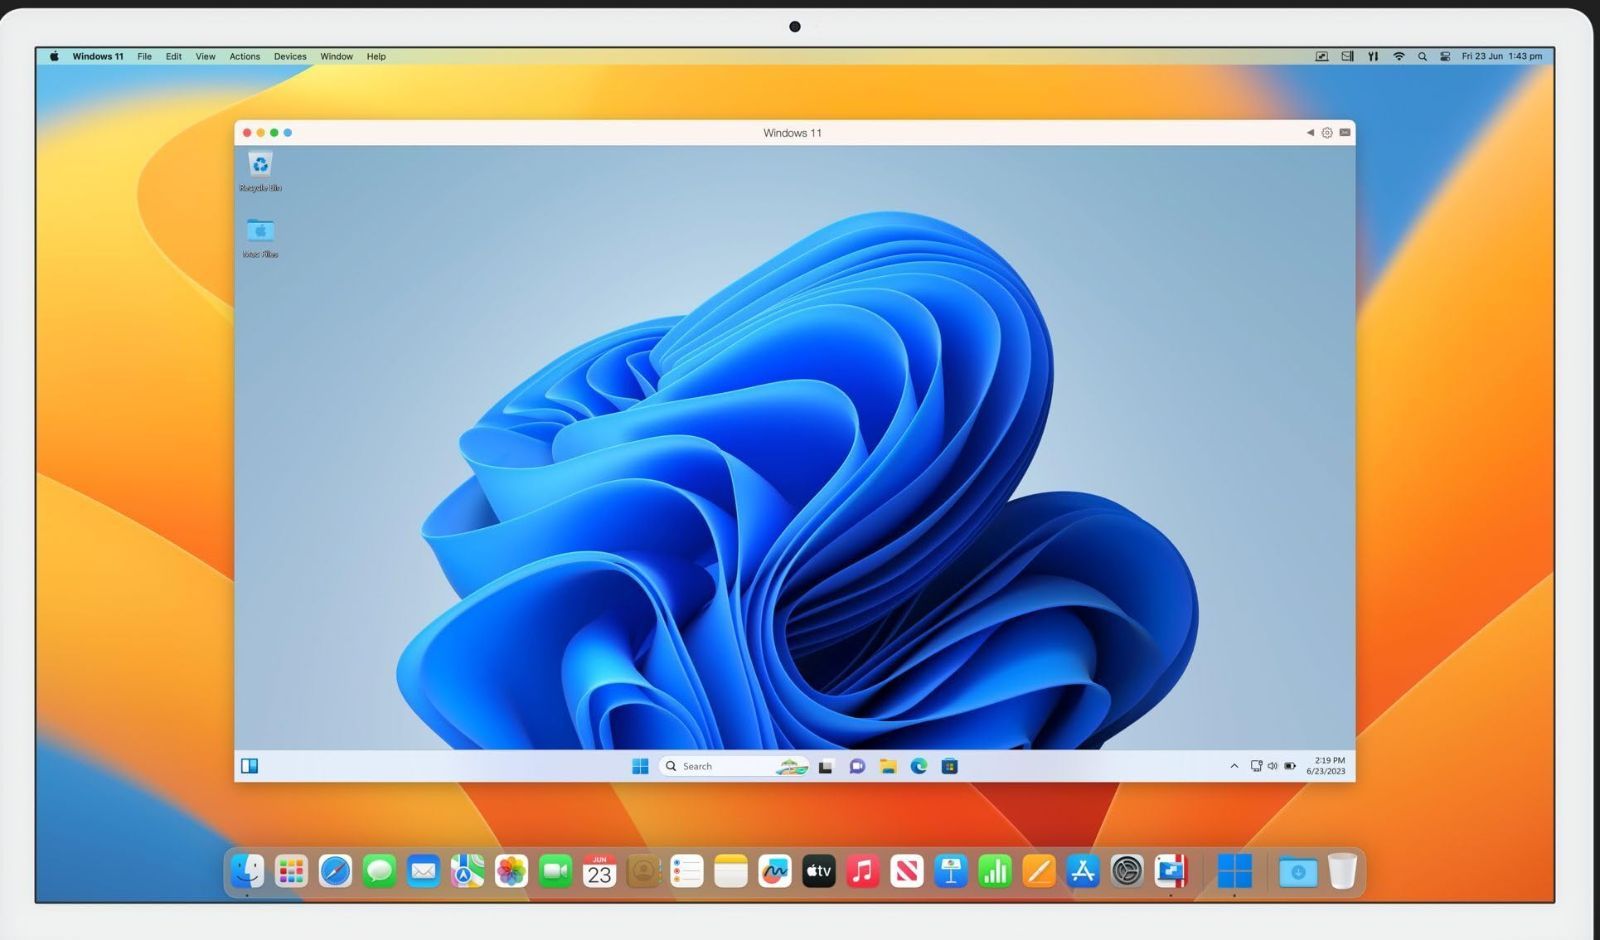
Task: Open the Actions menu in Parallels
Action: [x=244, y=57]
